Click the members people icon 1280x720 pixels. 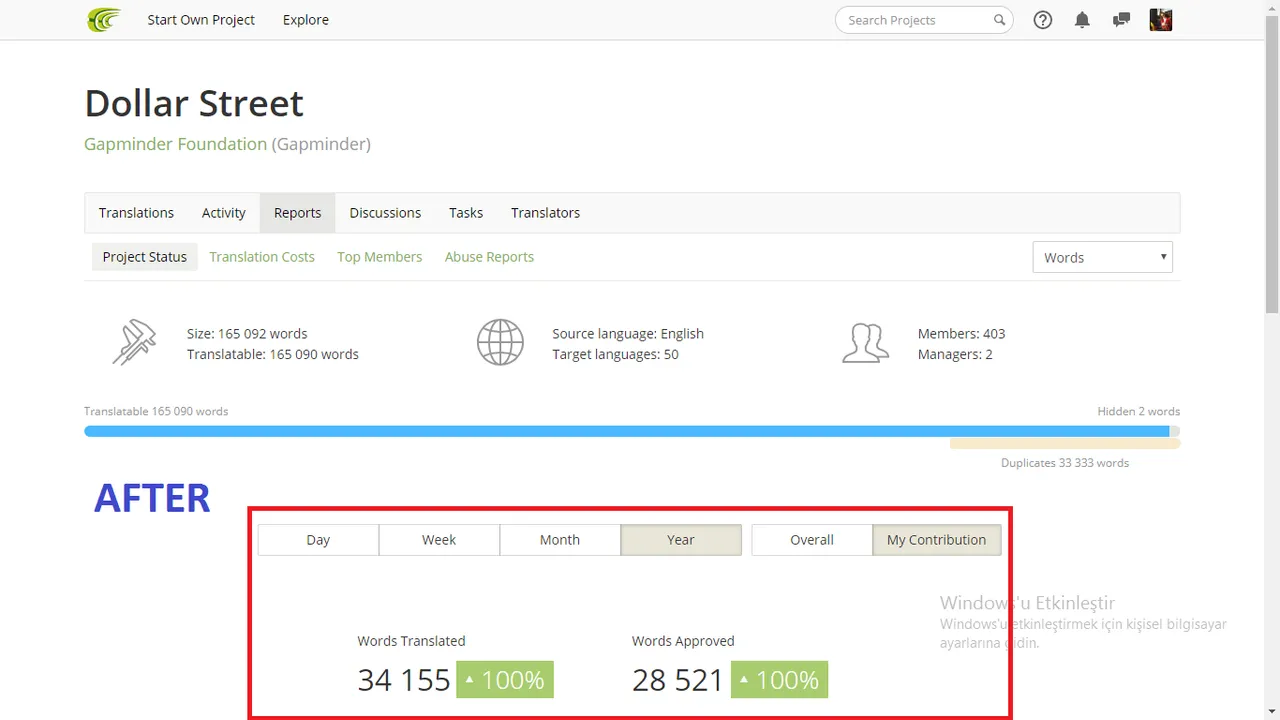tap(865, 343)
